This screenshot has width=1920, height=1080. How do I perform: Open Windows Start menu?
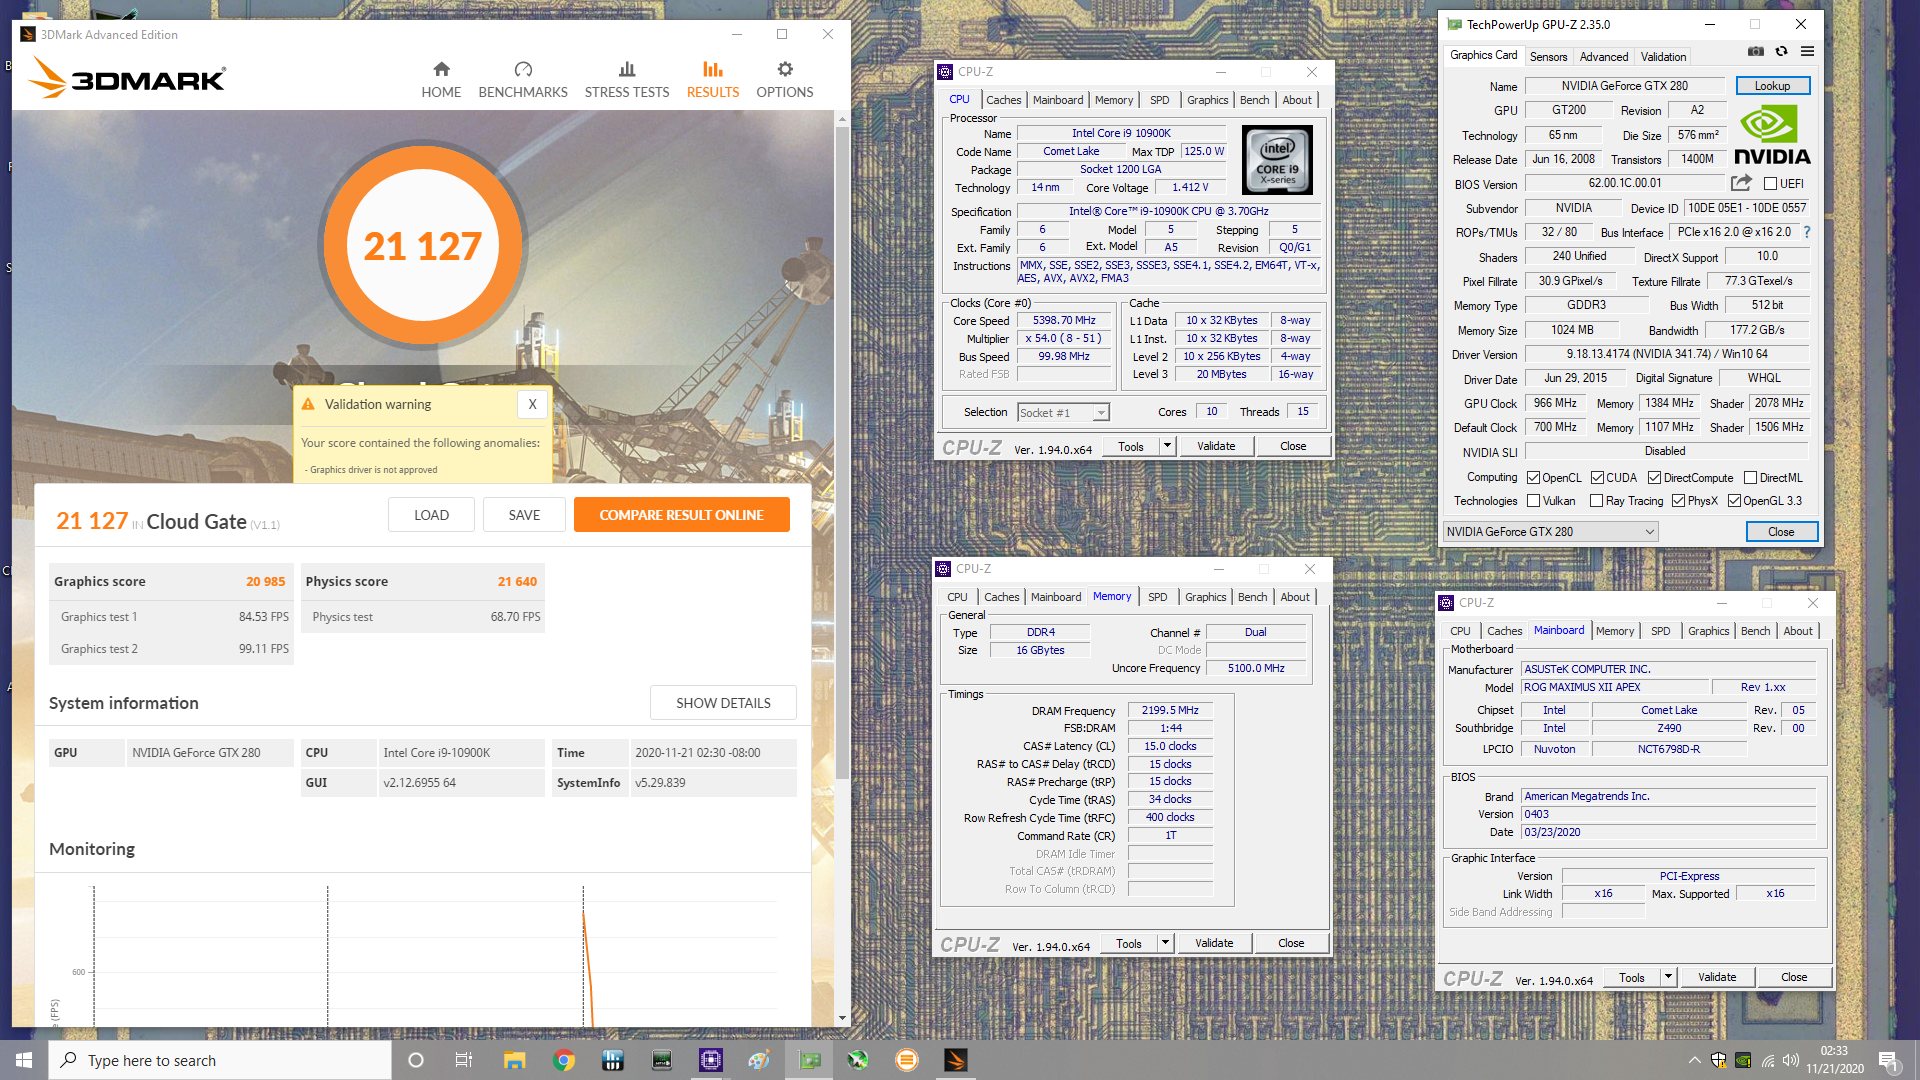point(24,1060)
